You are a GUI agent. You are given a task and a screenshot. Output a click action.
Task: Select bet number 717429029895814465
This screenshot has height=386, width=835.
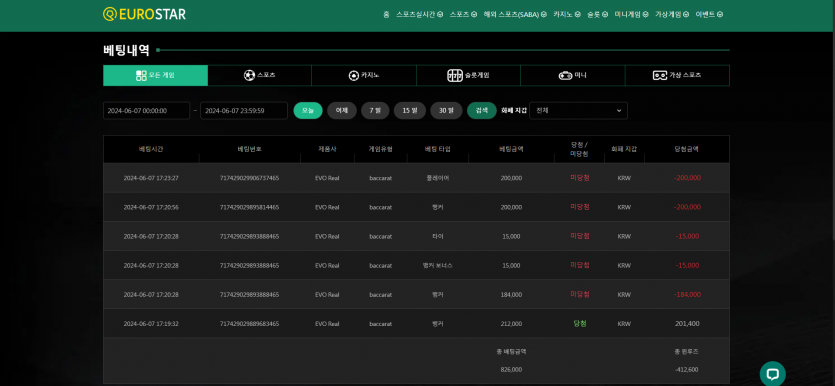249,207
